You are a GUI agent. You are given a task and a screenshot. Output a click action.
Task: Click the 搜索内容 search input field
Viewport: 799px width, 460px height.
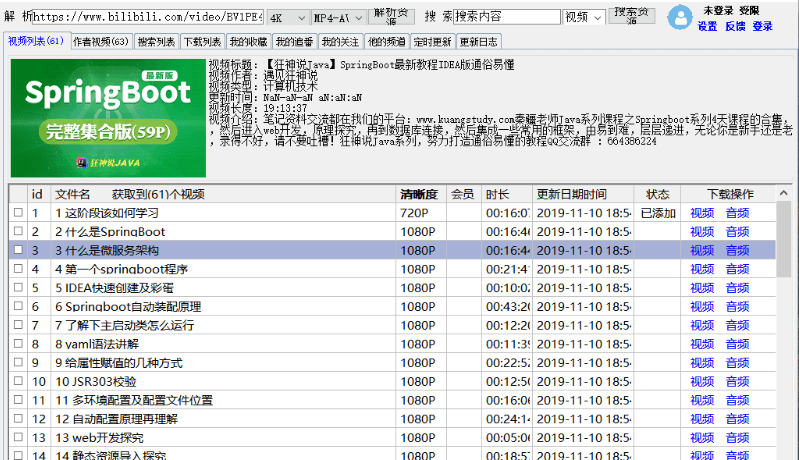pos(507,17)
